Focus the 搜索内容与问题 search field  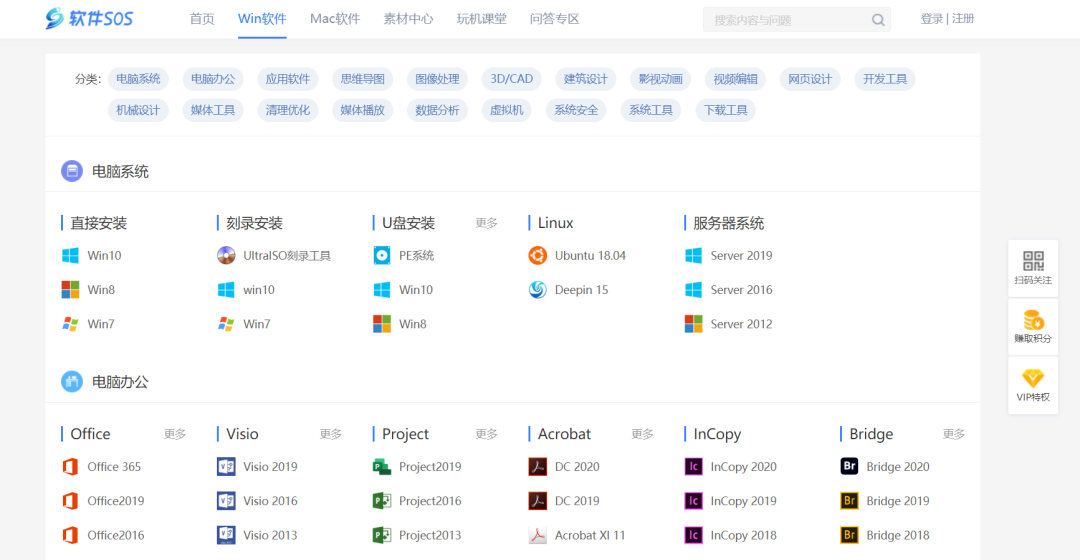785,20
